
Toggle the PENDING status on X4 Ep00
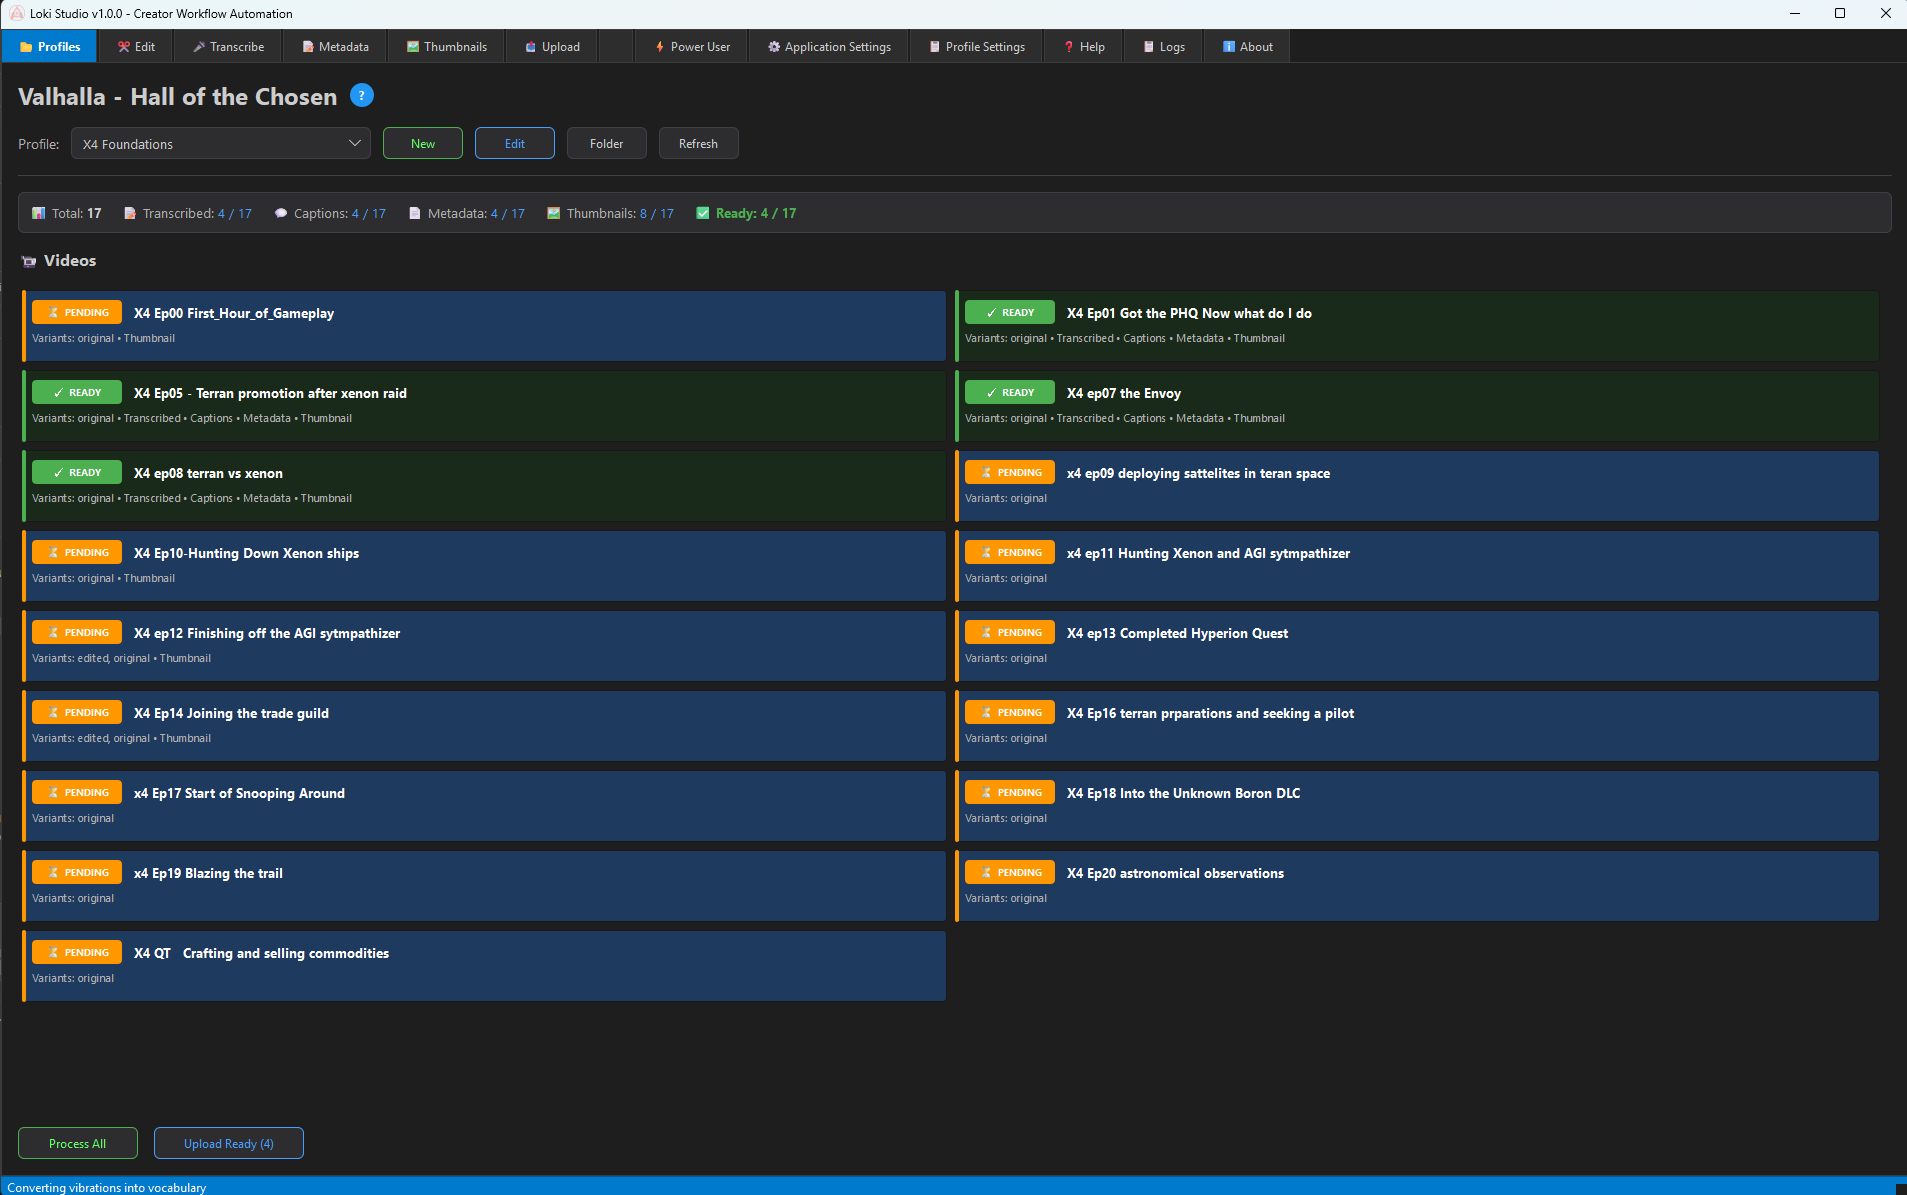coord(76,312)
